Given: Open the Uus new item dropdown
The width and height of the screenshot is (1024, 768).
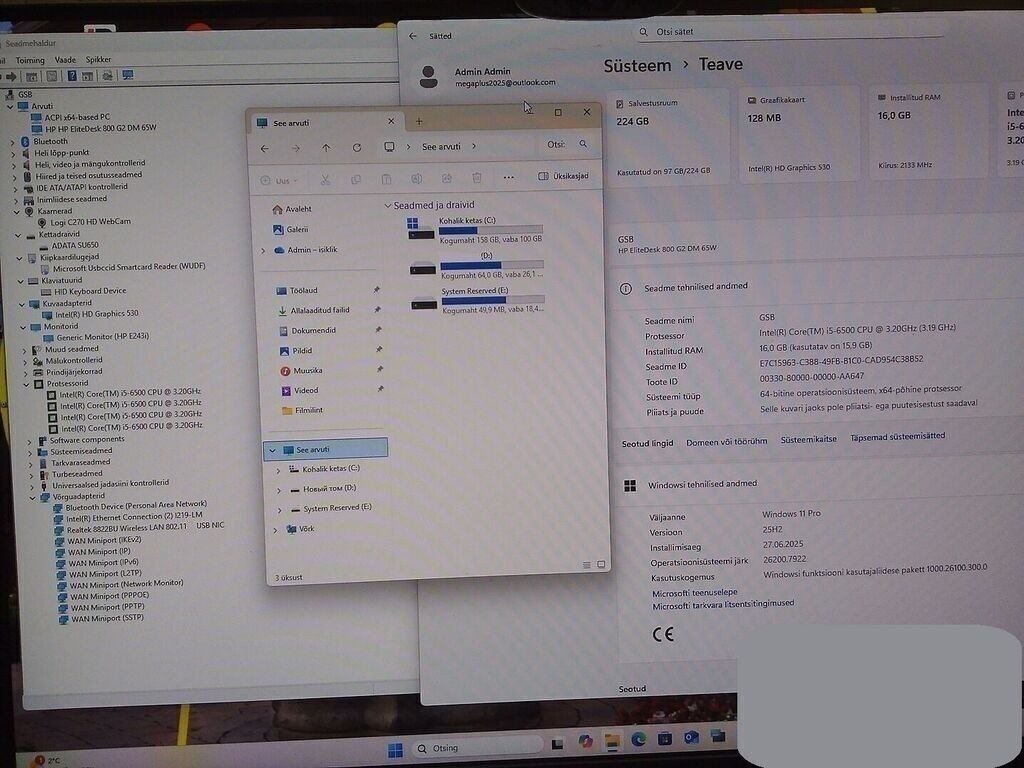Looking at the screenshot, I should [279, 180].
